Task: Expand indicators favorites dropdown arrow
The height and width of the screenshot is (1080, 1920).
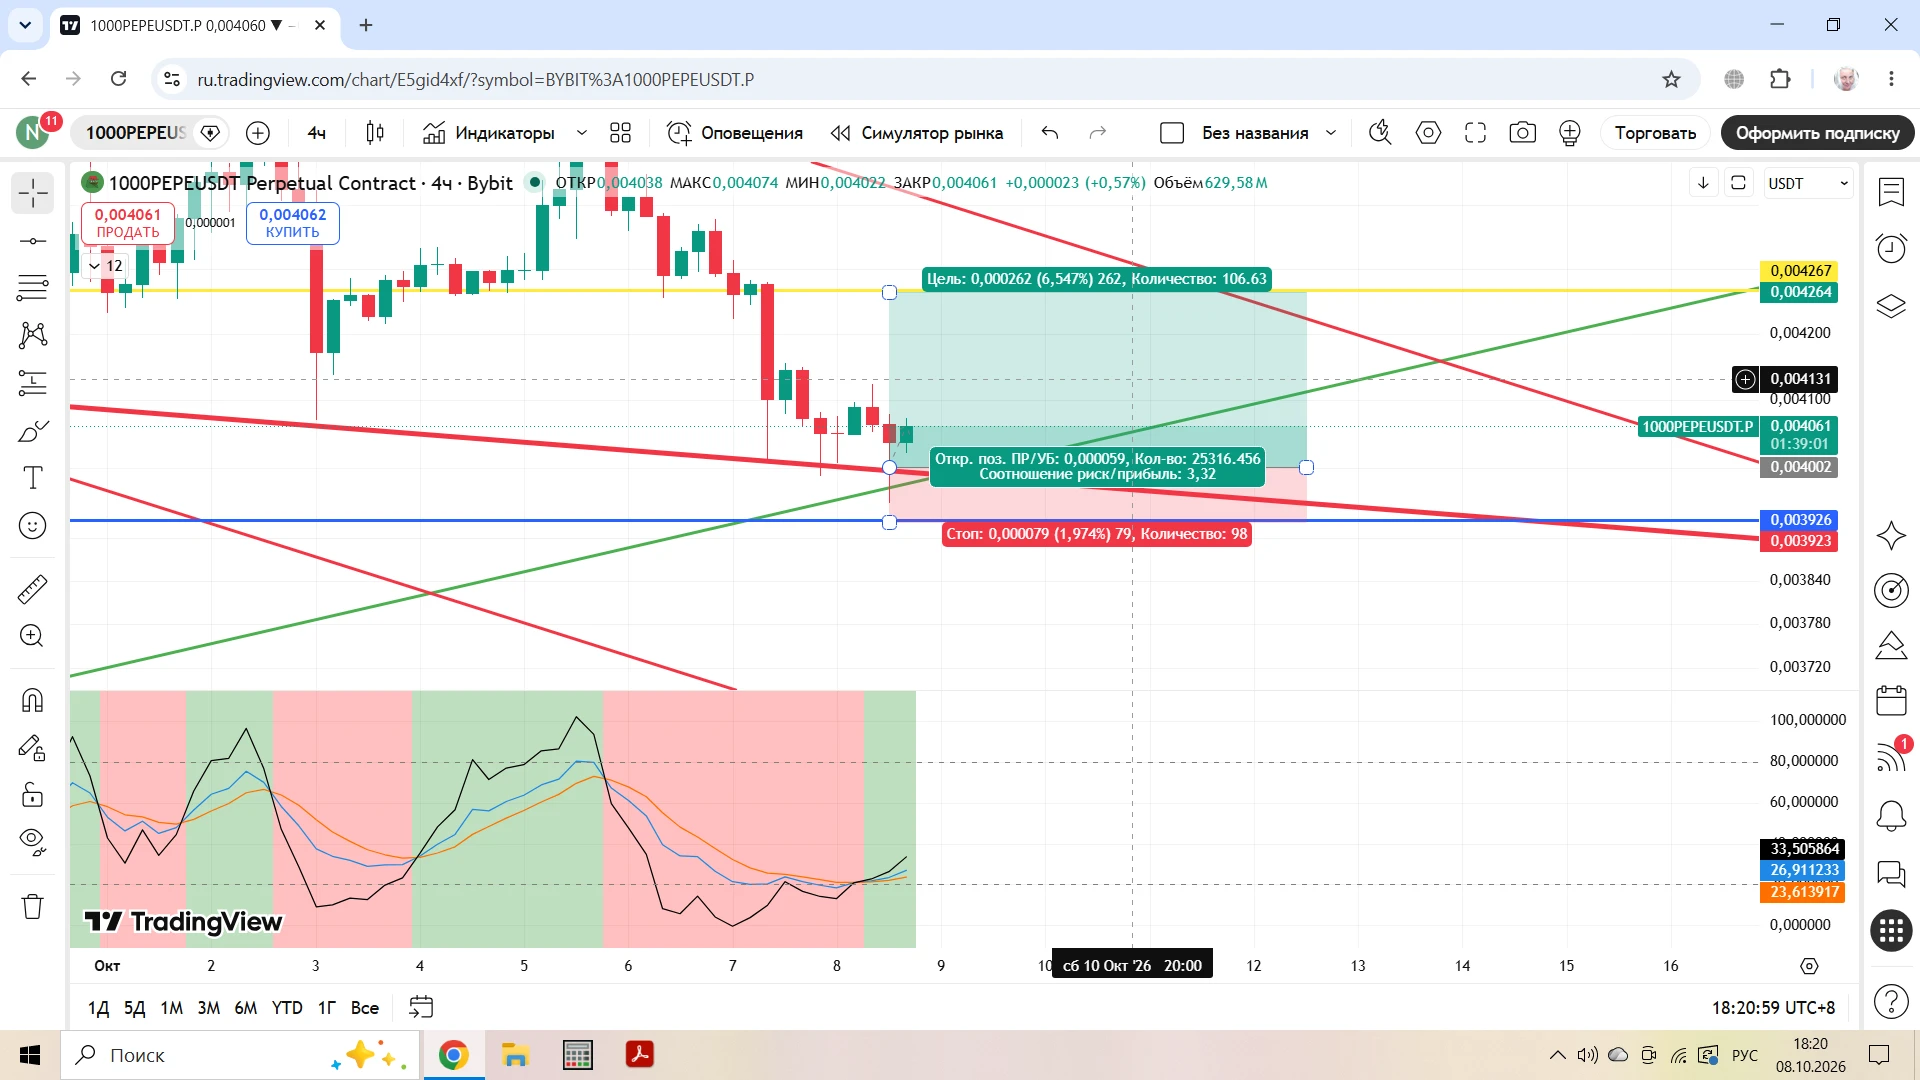Action: 581,133
